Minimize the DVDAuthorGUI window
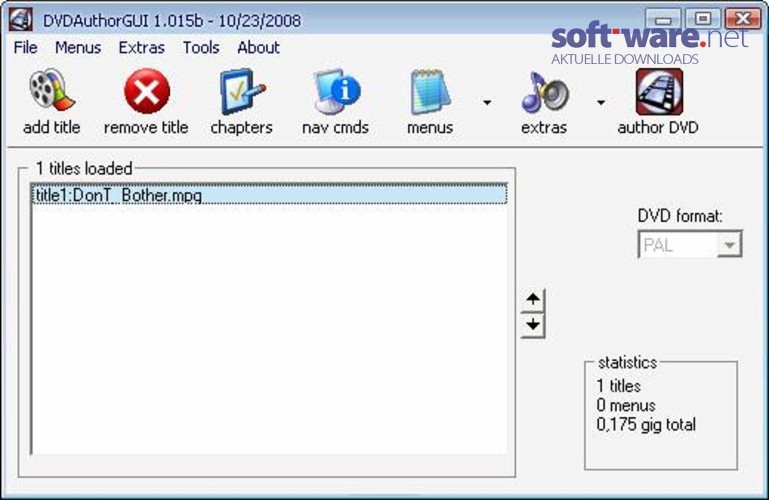The height and width of the screenshot is (500, 769). pyautogui.click(x=663, y=20)
